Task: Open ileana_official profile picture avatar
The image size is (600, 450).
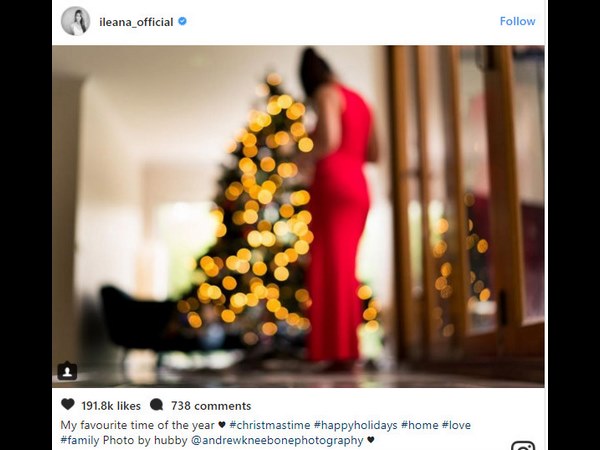Action: pyautogui.click(x=75, y=21)
